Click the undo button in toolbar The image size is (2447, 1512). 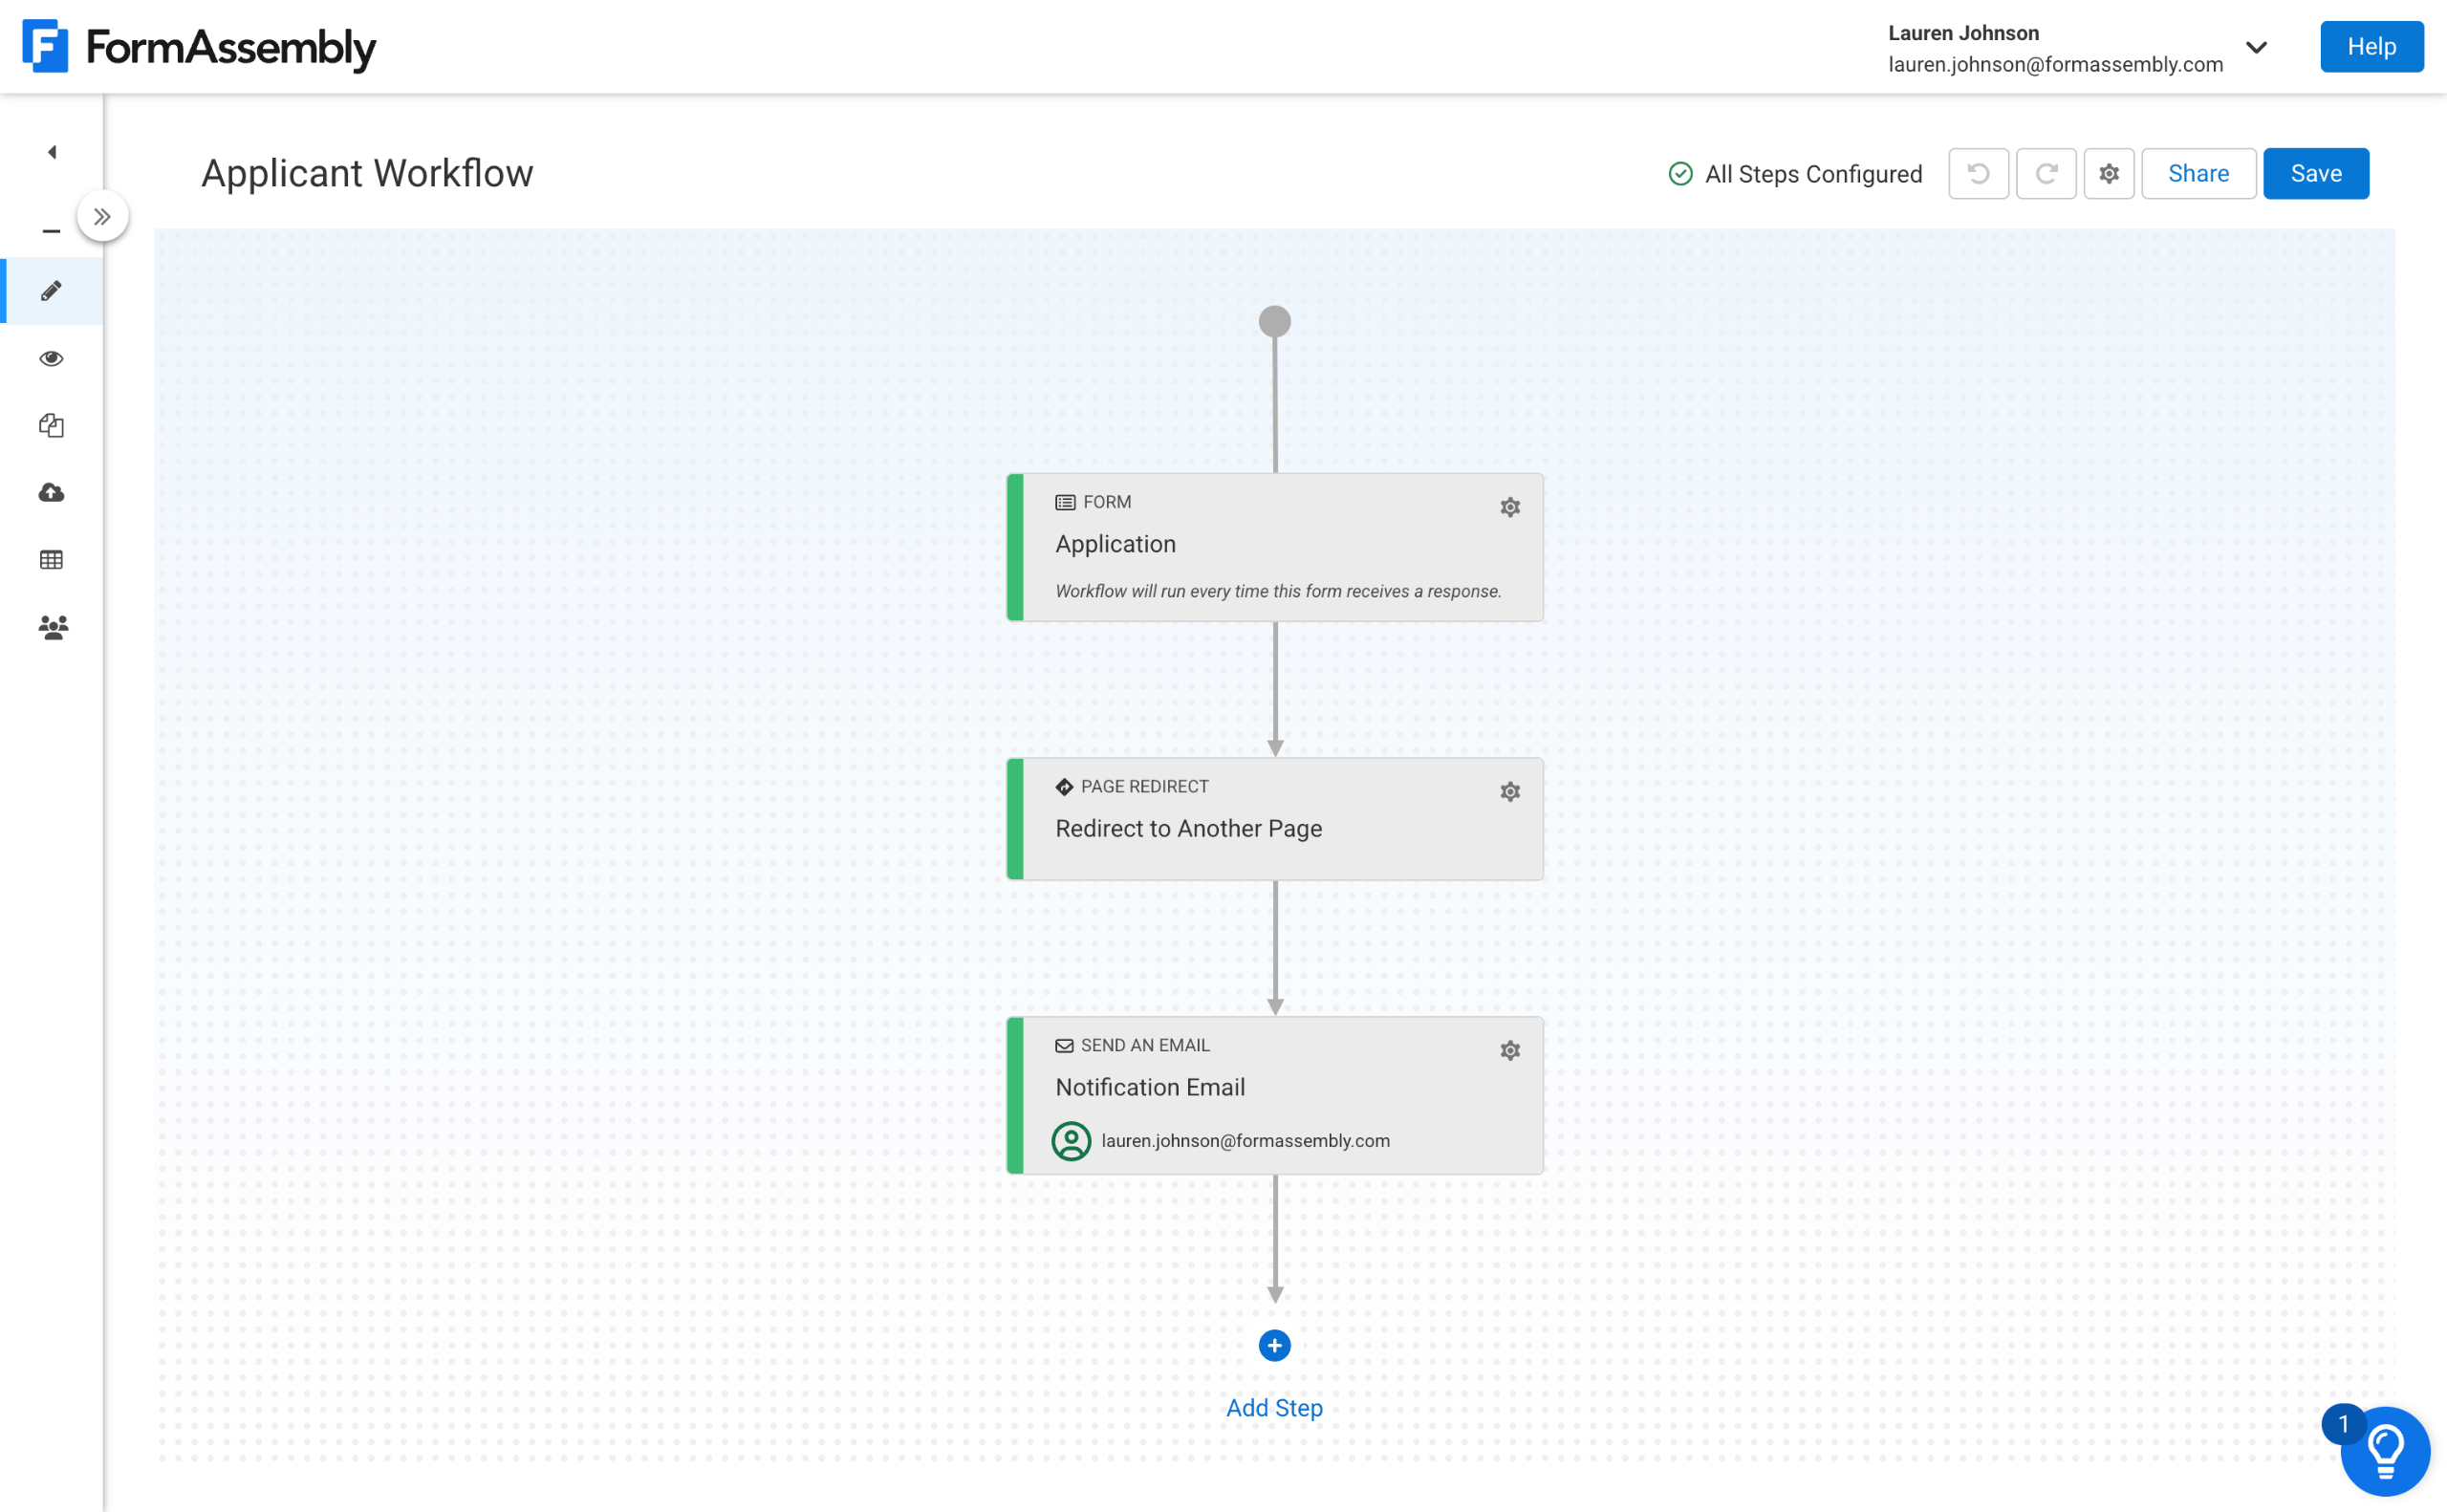point(1978,174)
